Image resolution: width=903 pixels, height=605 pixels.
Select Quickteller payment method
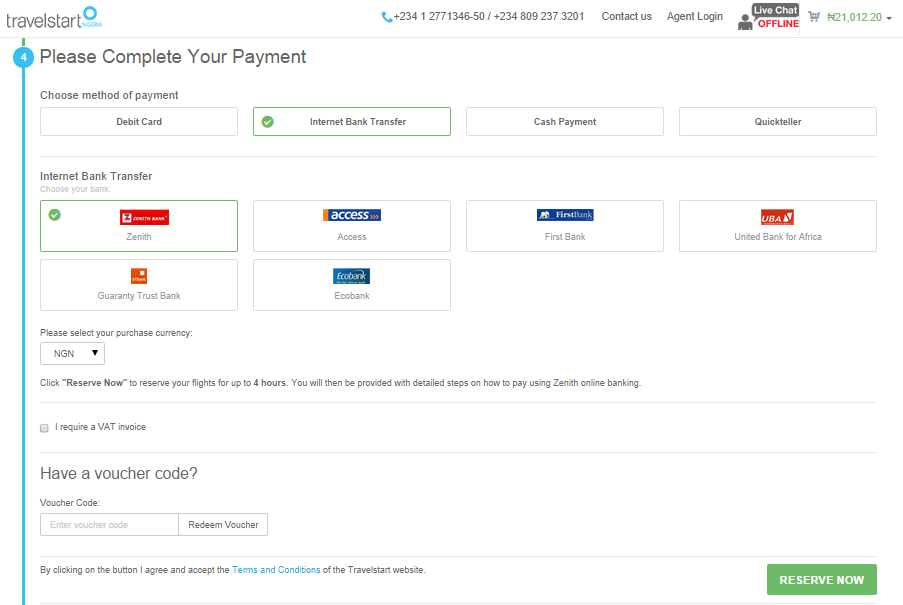[778, 121]
